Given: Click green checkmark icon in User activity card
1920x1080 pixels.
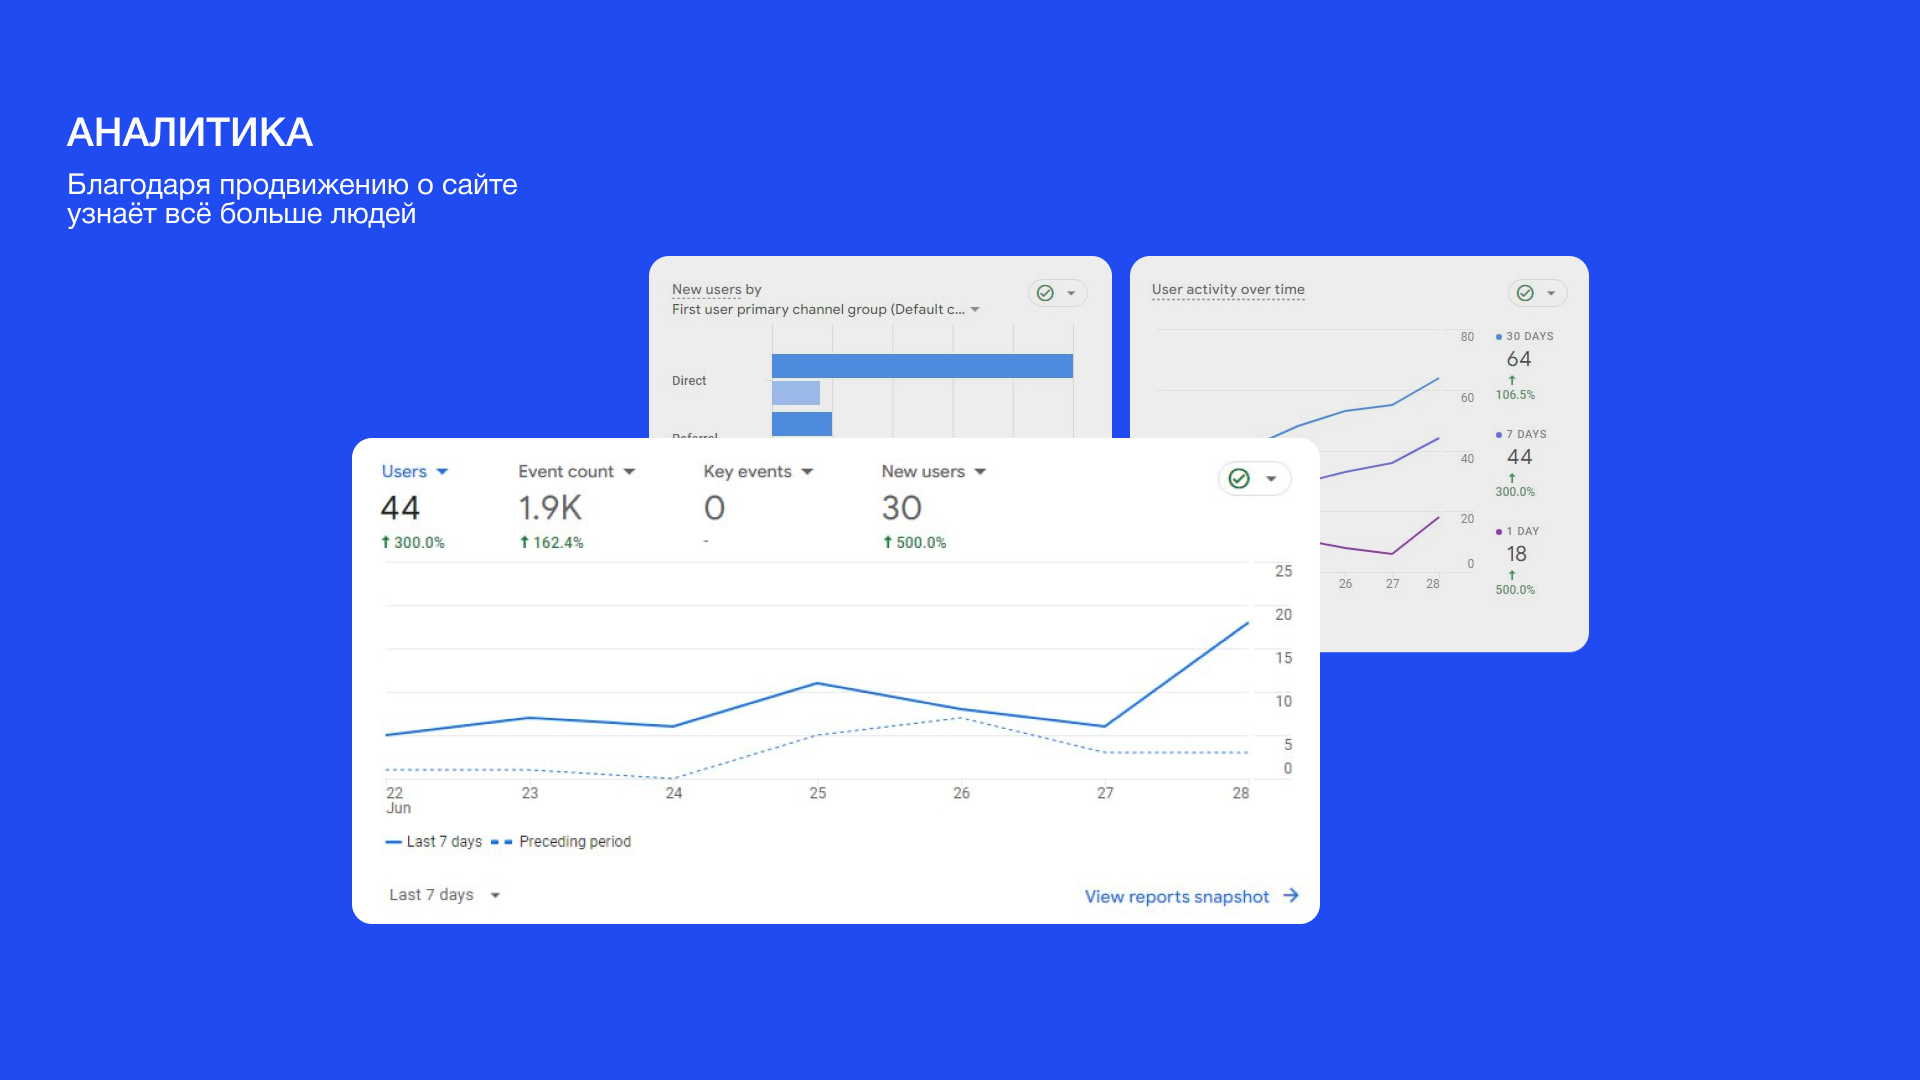Looking at the screenshot, I should pos(1525,293).
